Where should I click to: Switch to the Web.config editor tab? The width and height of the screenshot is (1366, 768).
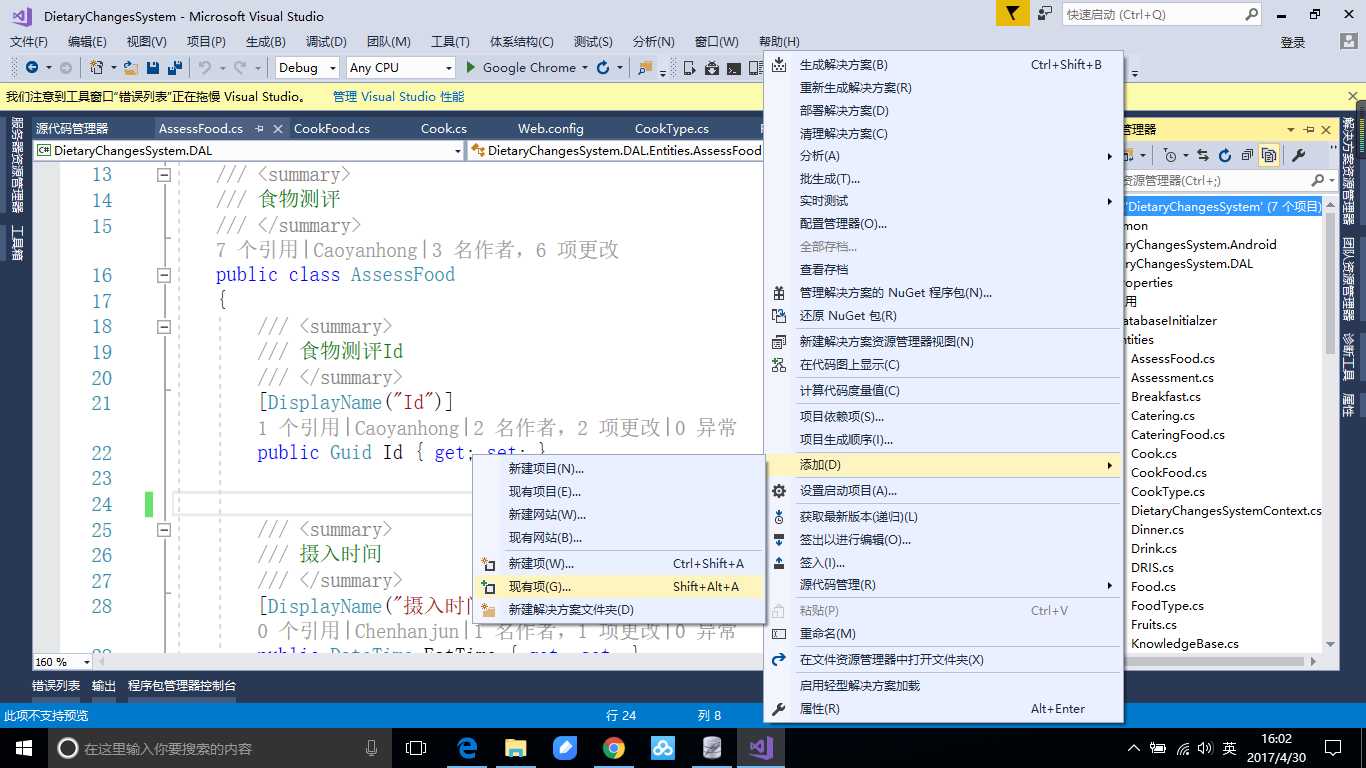[550, 128]
